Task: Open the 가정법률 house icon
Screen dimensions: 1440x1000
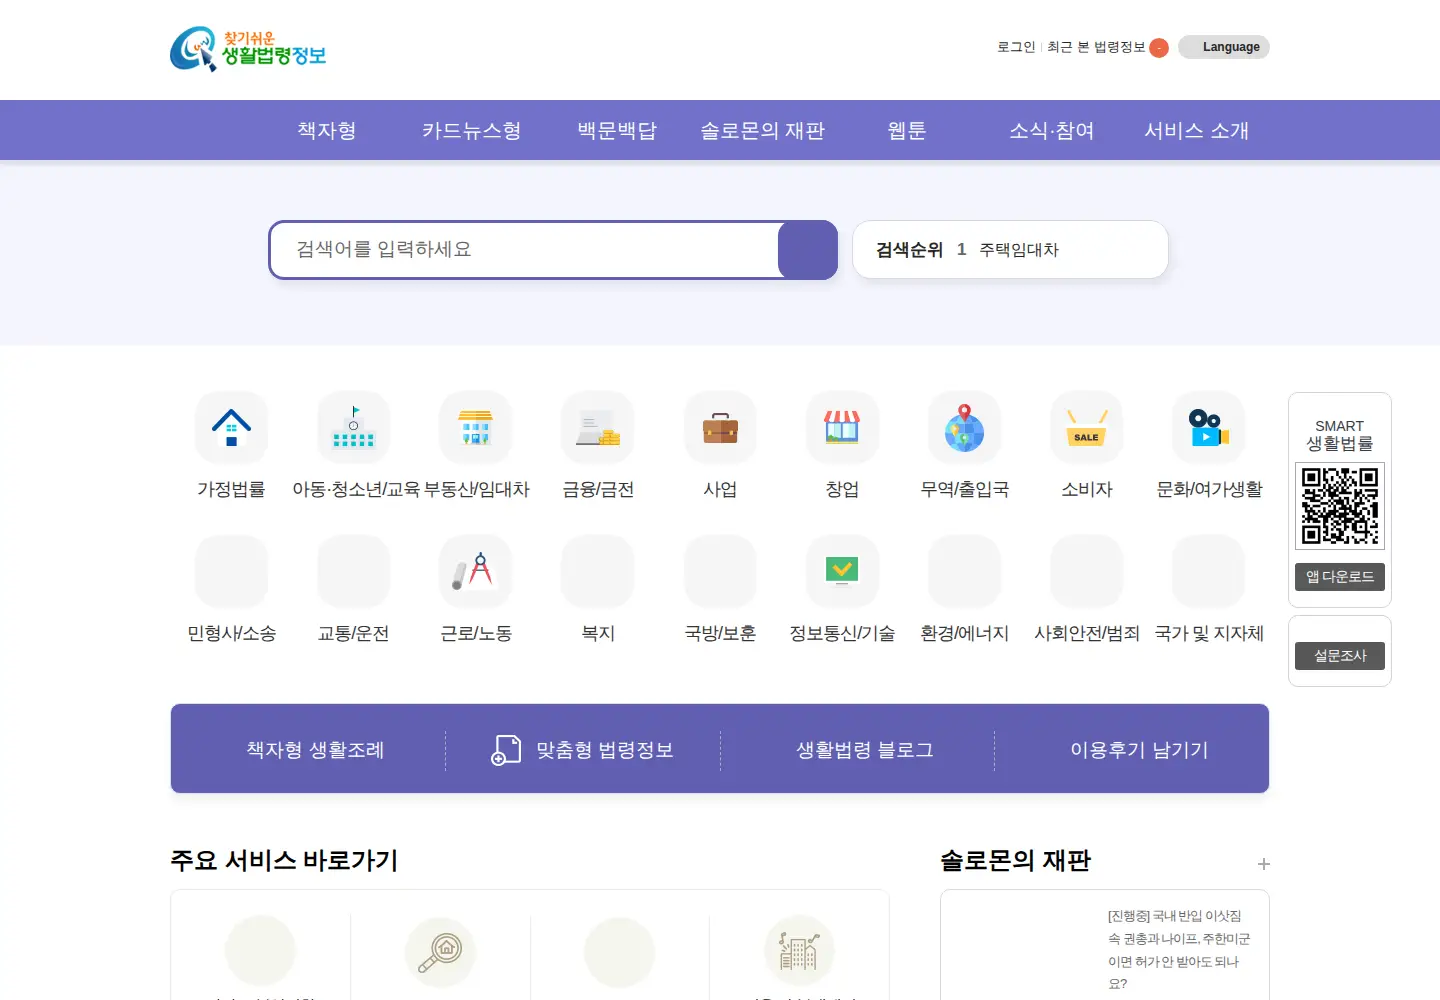Action: [231, 427]
